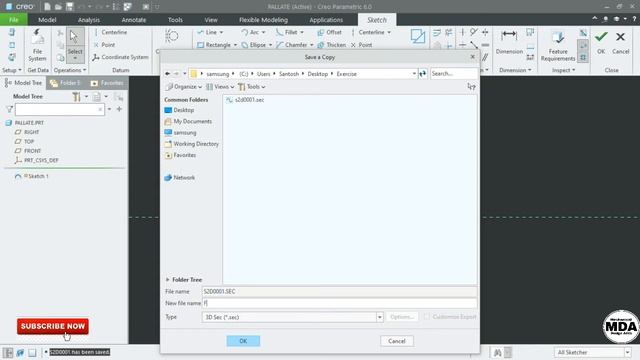The image size is (640, 360).
Task: Use the Thicken tool
Action: 331,45
